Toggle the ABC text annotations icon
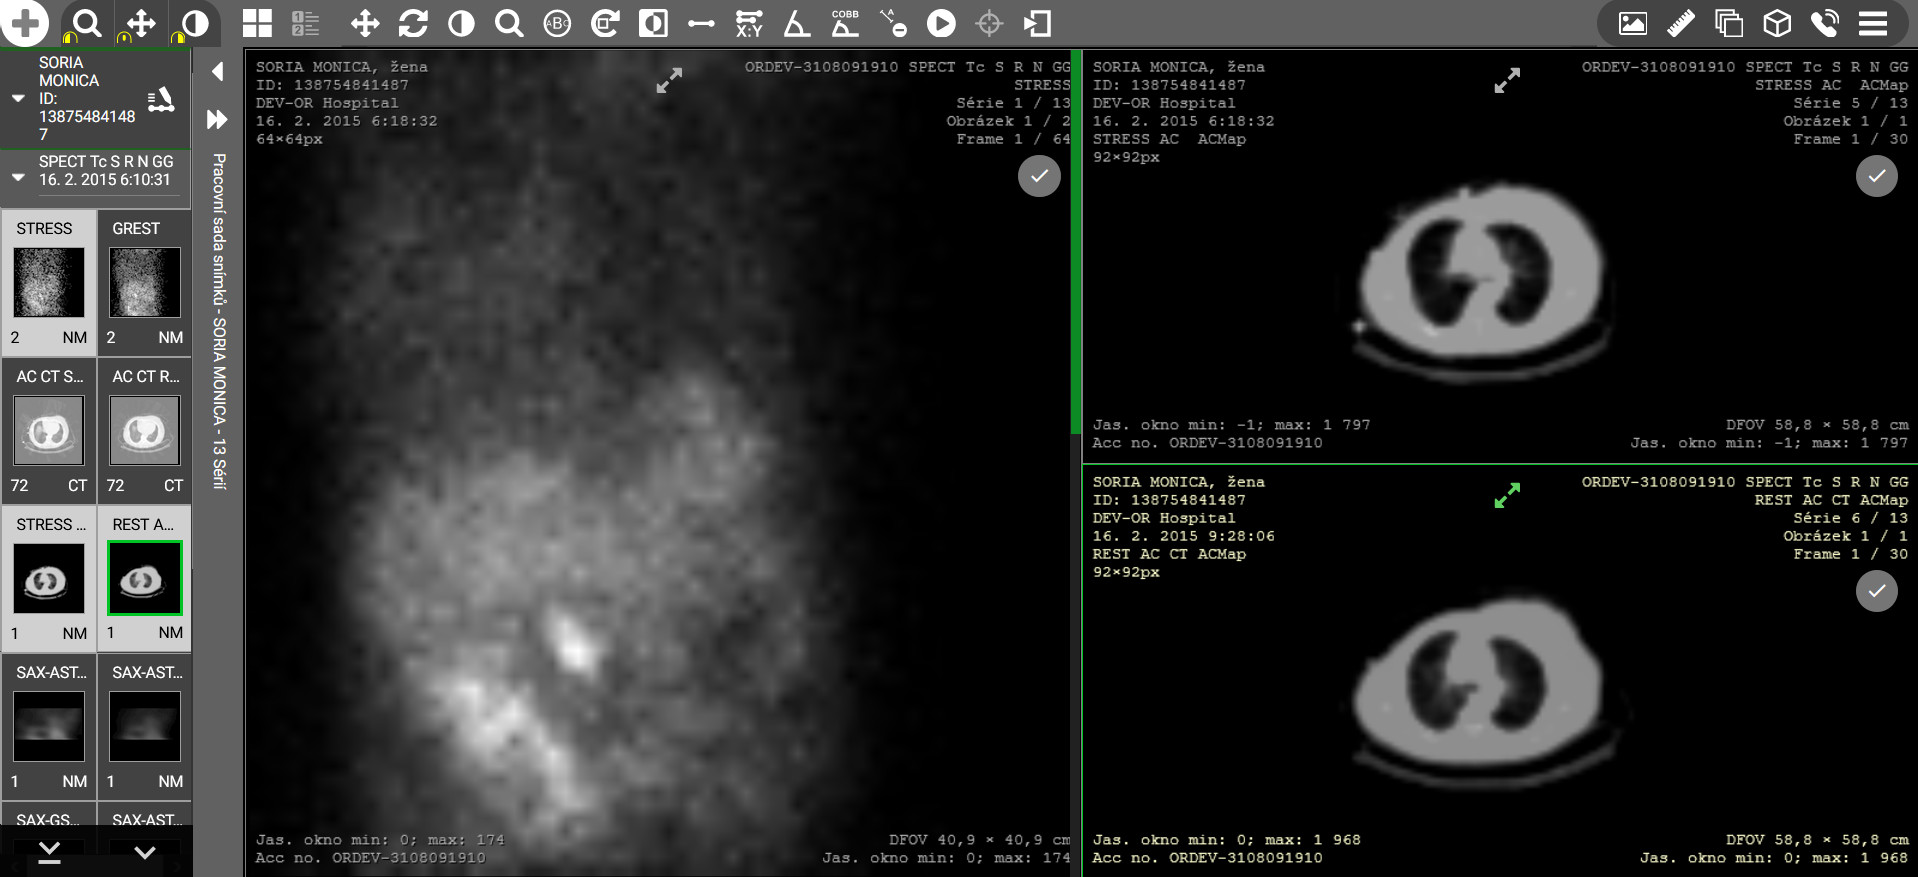Viewport: 1918px width, 877px height. point(557,23)
